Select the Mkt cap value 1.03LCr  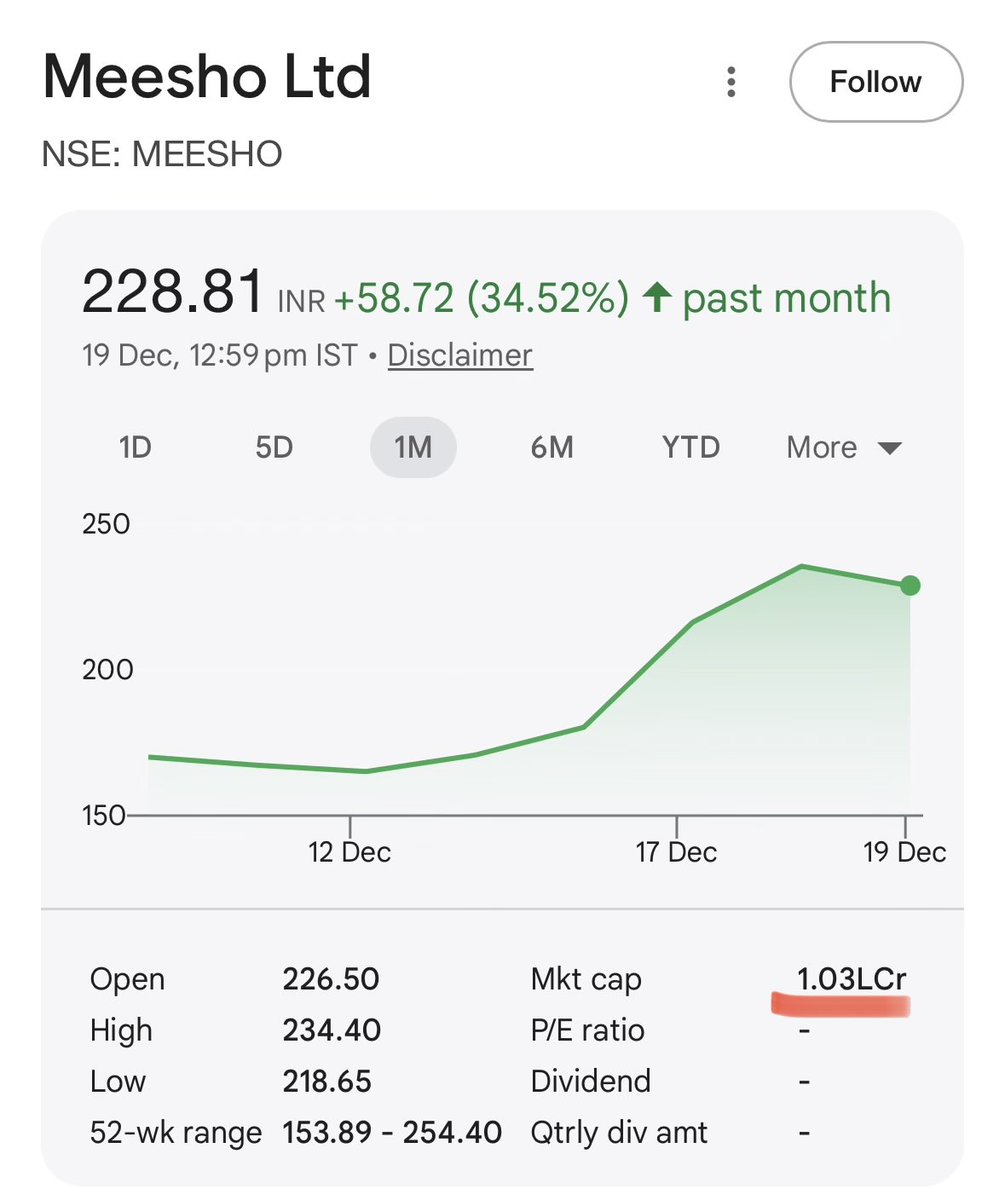click(x=853, y=979)
